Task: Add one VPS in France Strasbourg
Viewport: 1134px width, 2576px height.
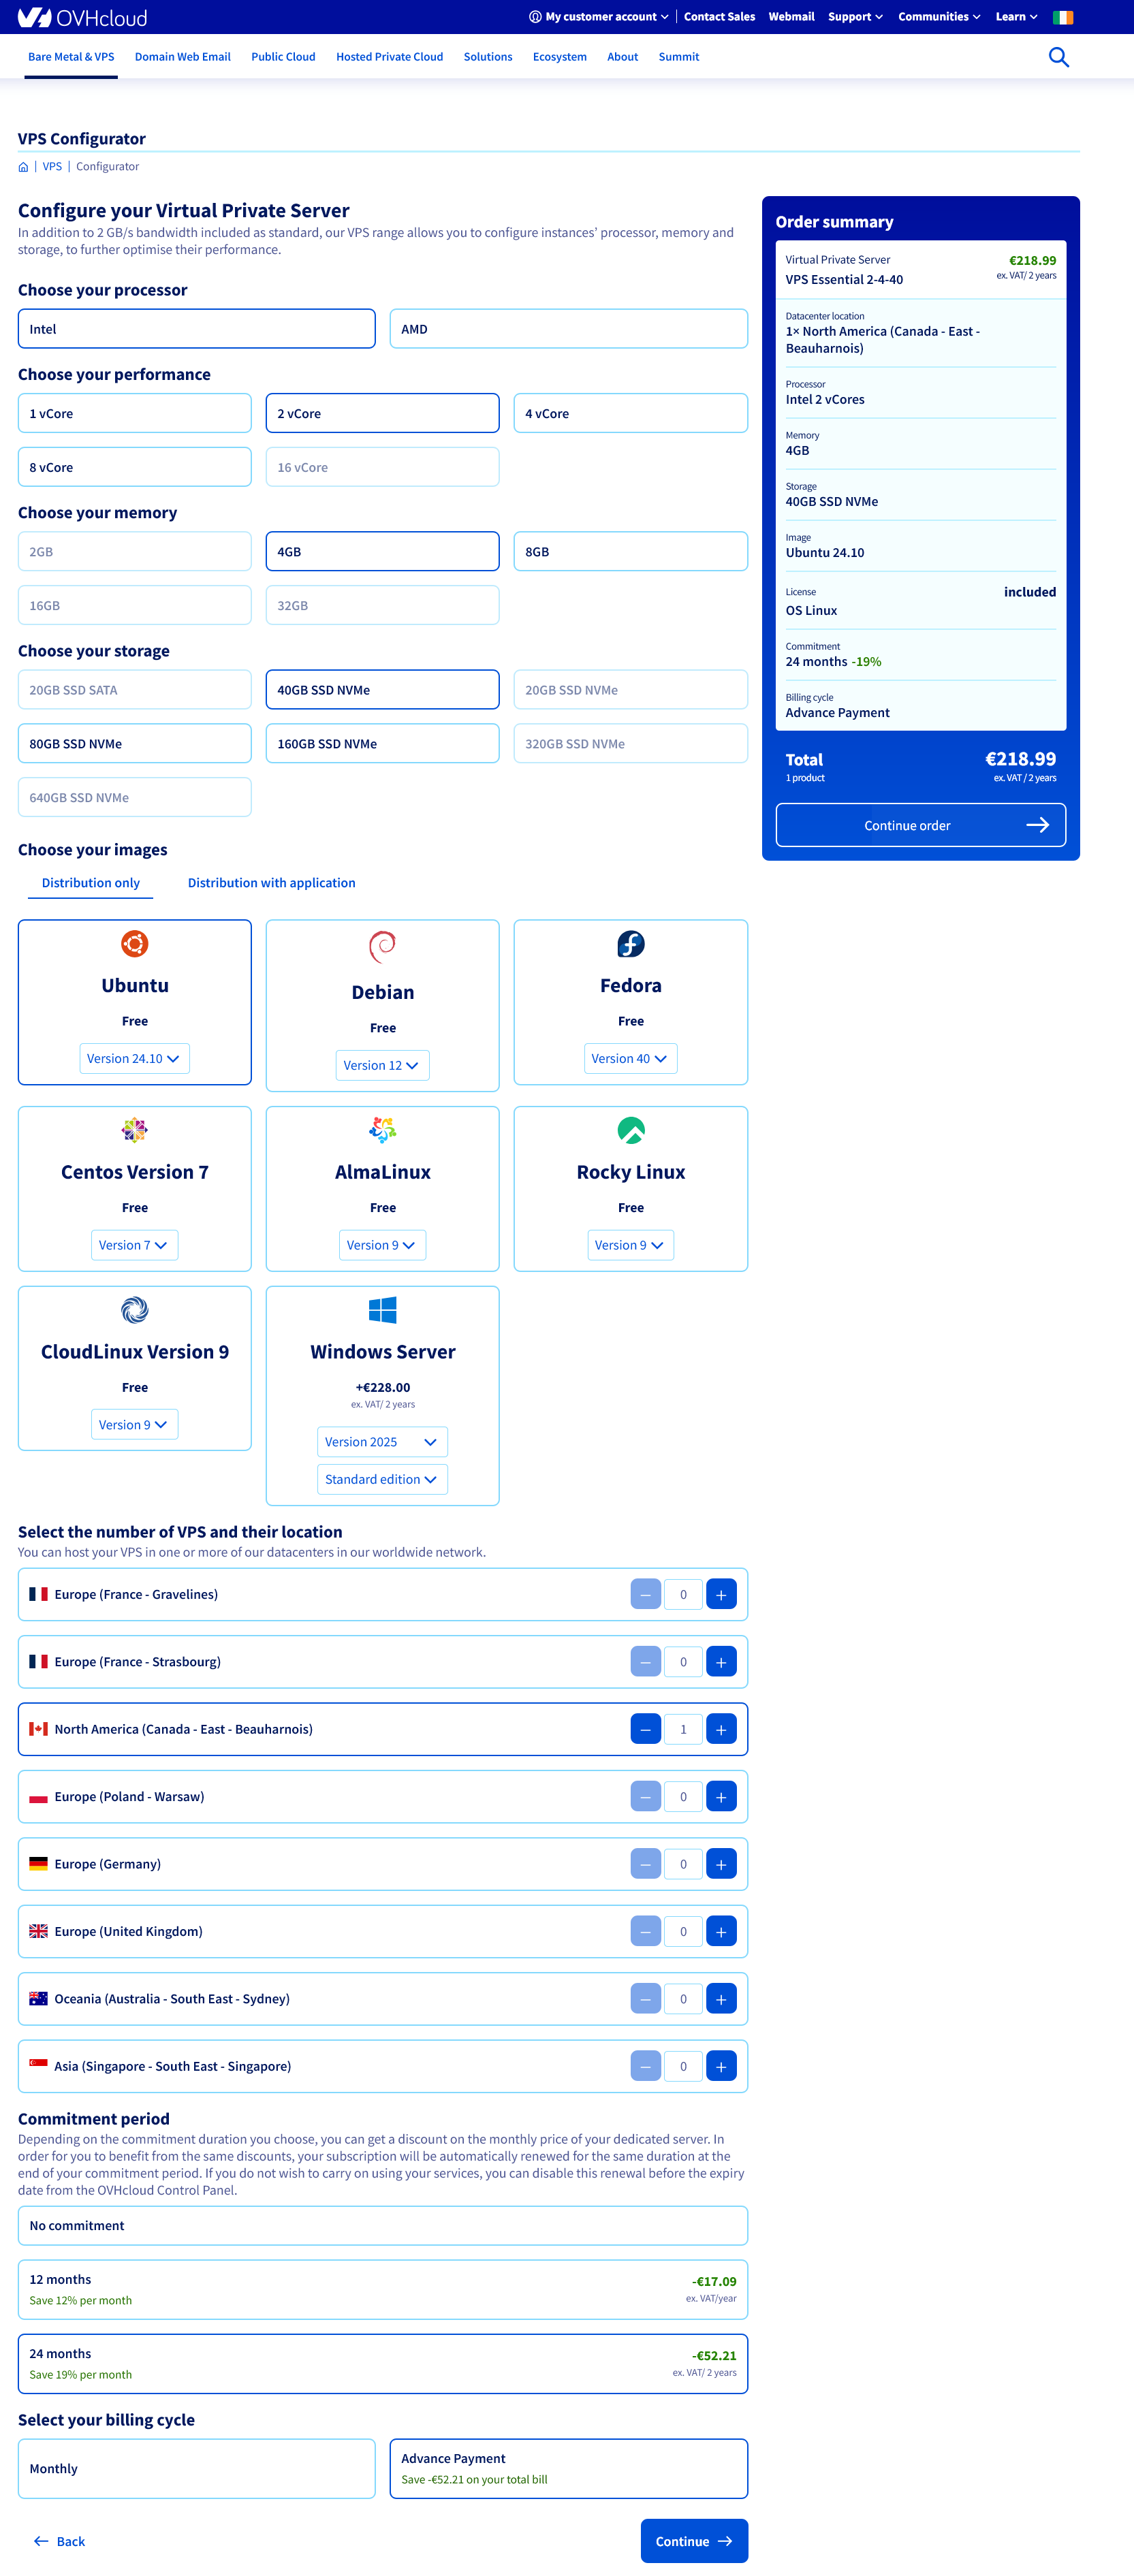Action: point(721,1662)
